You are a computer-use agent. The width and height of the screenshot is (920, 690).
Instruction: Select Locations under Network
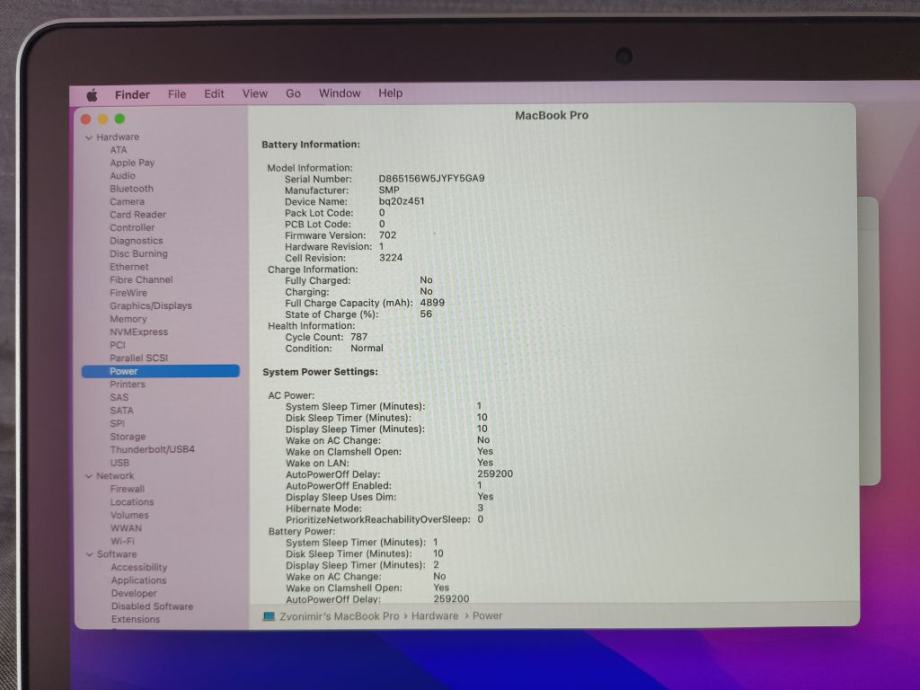(132, 502)
